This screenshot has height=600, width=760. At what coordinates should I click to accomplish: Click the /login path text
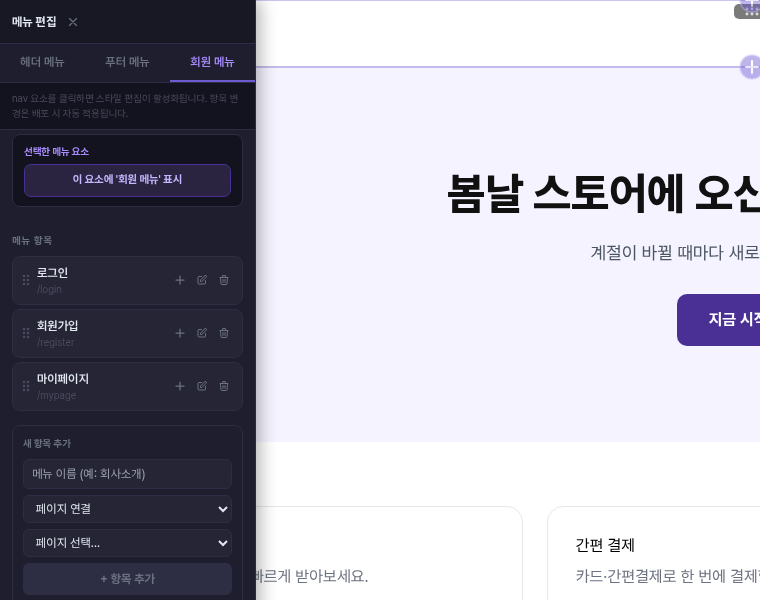(x=49, y=289)
